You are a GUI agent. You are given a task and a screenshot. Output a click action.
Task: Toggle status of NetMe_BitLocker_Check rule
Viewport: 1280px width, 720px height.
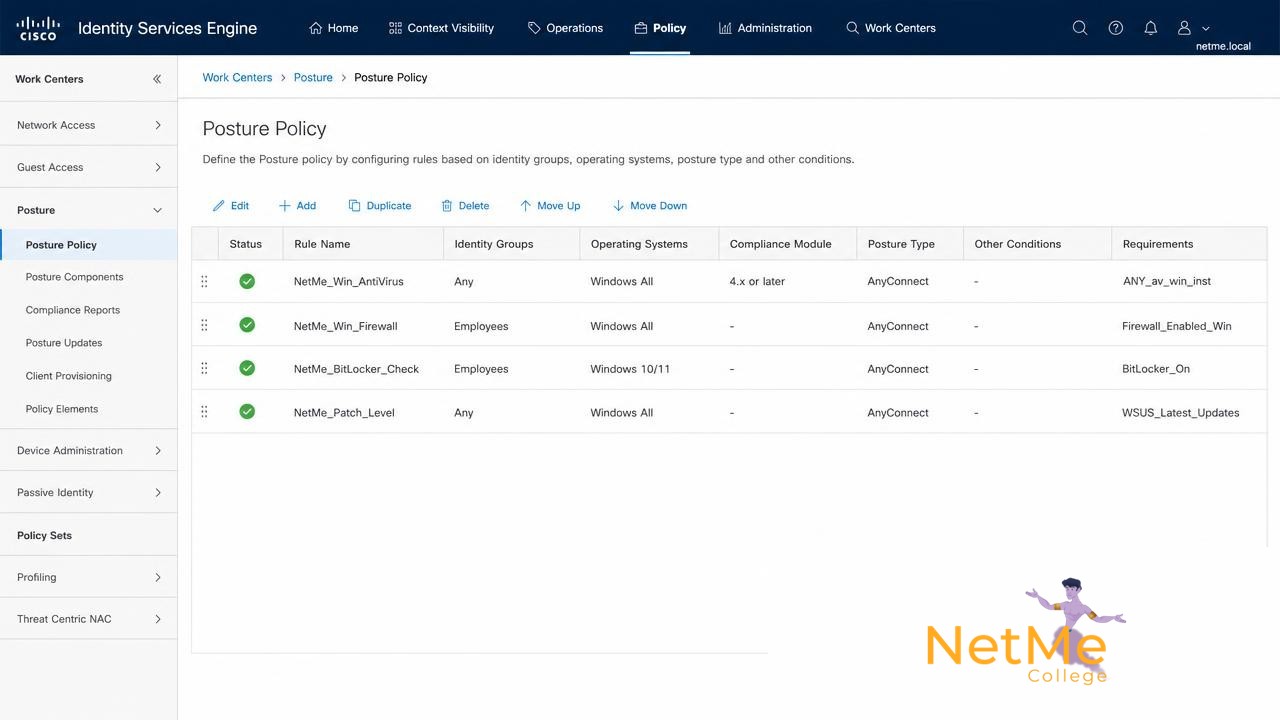(247, 368)
